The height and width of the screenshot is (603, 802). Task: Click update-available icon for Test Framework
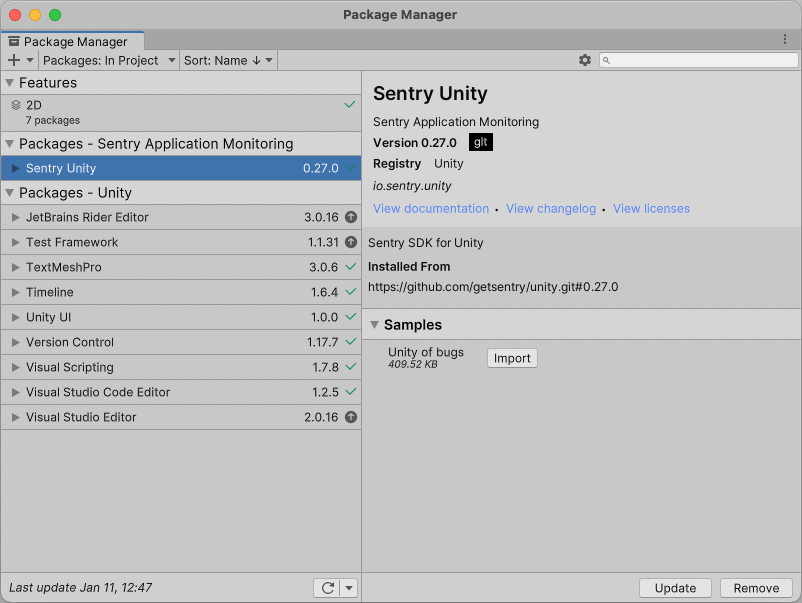click(351, 242)
